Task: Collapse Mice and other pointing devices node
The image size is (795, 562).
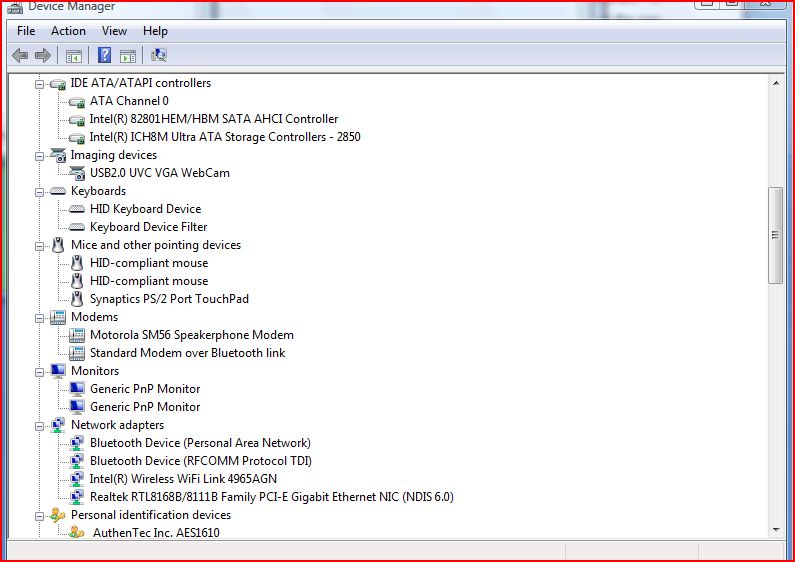Action: 39,246
